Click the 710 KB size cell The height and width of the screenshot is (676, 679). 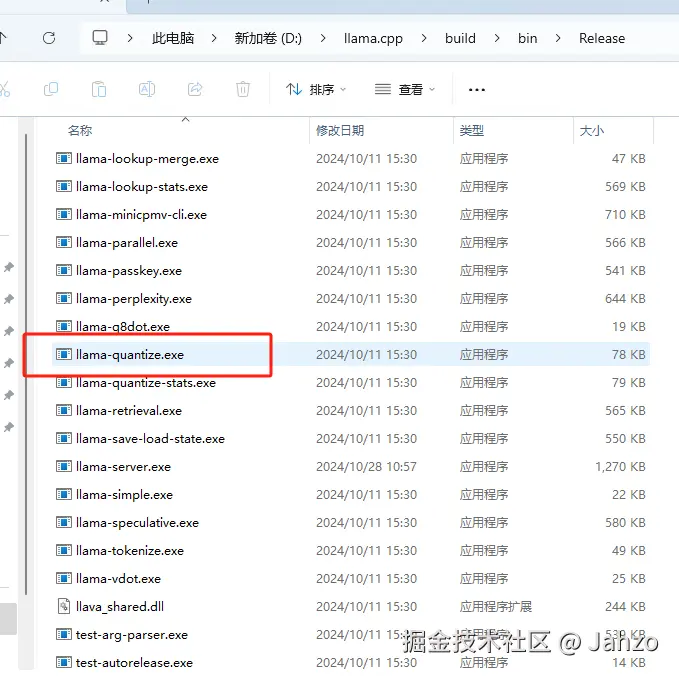coord(625,215)
